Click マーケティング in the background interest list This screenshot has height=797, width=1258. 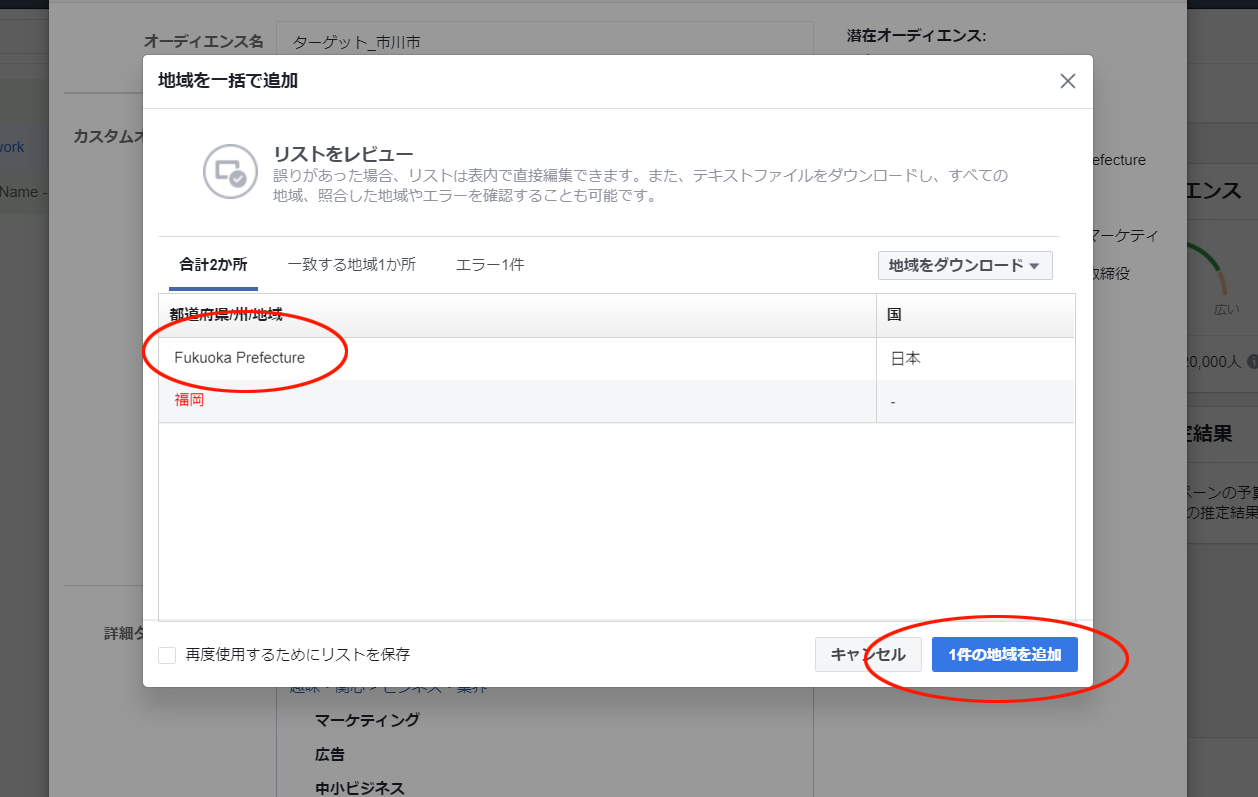point(367,720)
